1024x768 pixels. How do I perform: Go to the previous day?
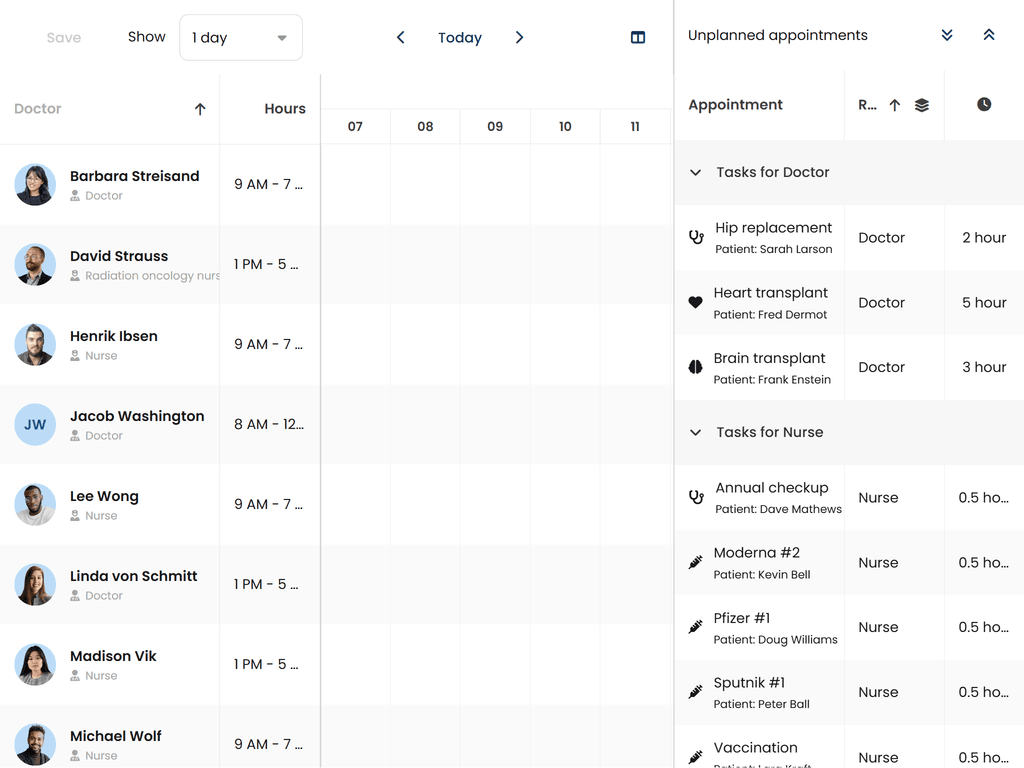pyautogui.click(x=401, y=38)
